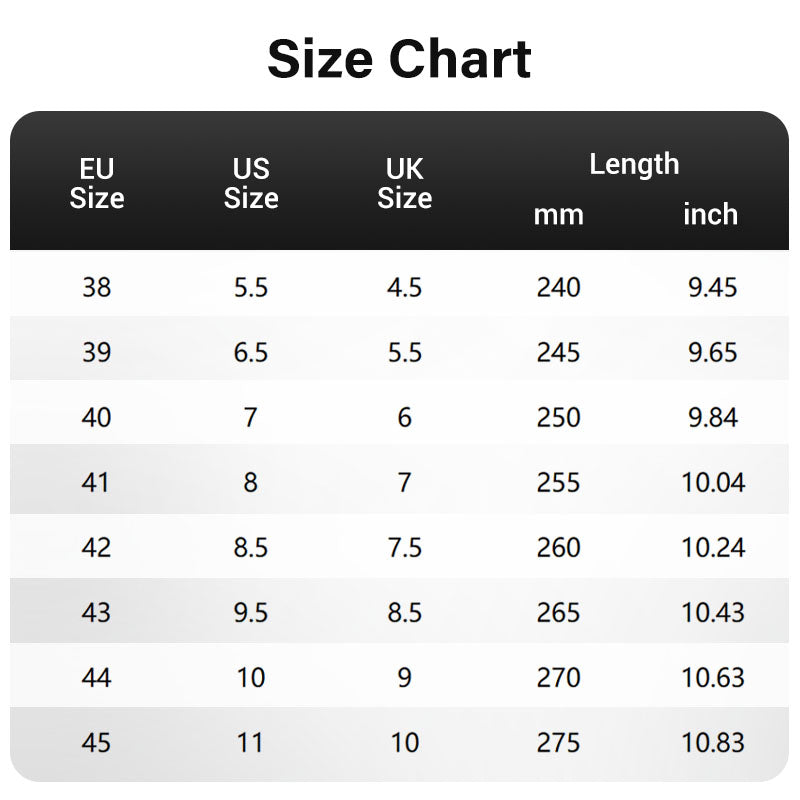The height and width of the screenshot is (800, 800).
Task: Click UK size 4.5 cell
Action: pos(404,288)
